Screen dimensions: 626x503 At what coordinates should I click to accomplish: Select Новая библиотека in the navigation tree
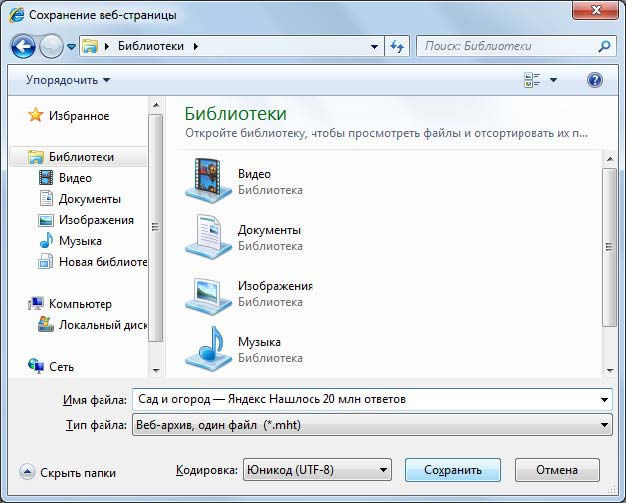(103, 262)
